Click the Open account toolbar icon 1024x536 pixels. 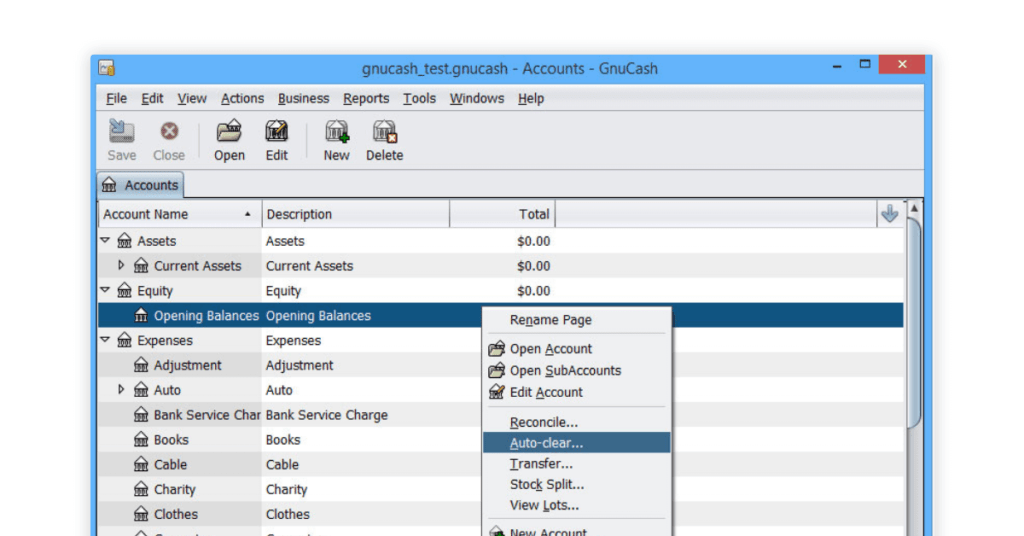point(229,131)
